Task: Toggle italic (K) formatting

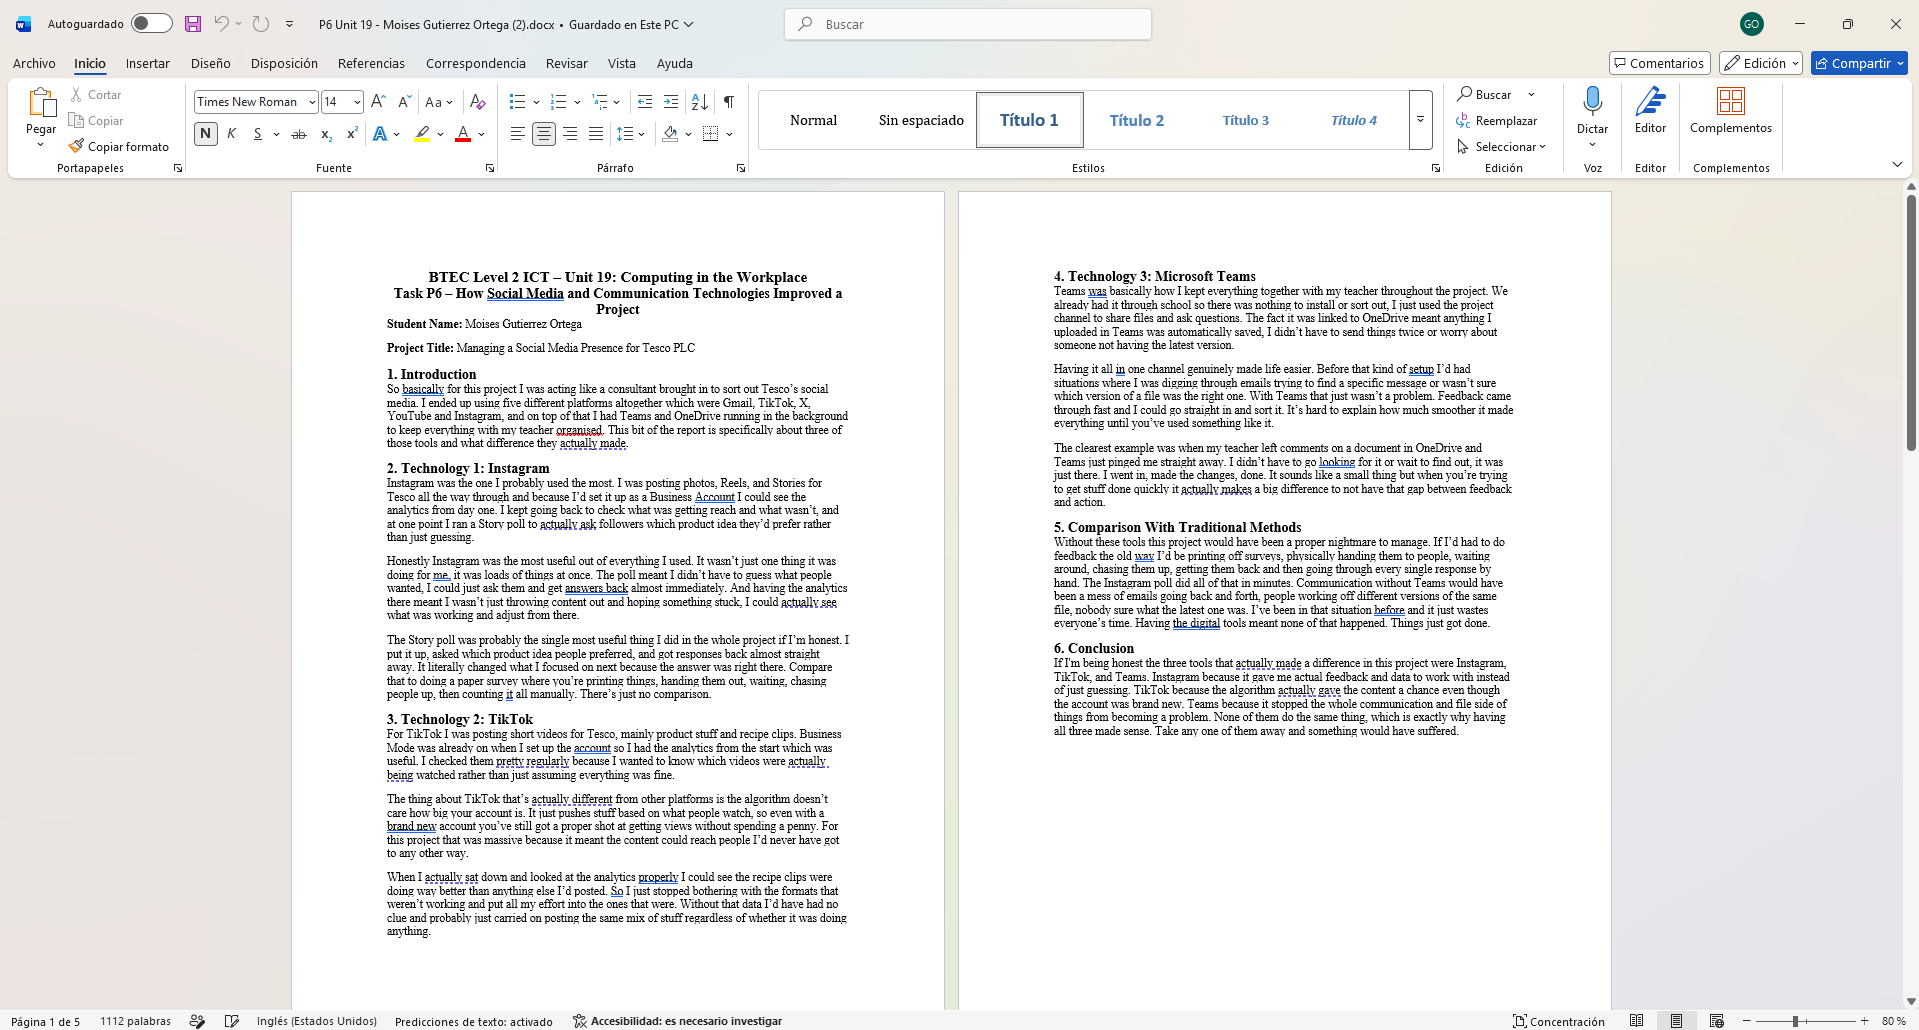Action: (x=232, y=134)
